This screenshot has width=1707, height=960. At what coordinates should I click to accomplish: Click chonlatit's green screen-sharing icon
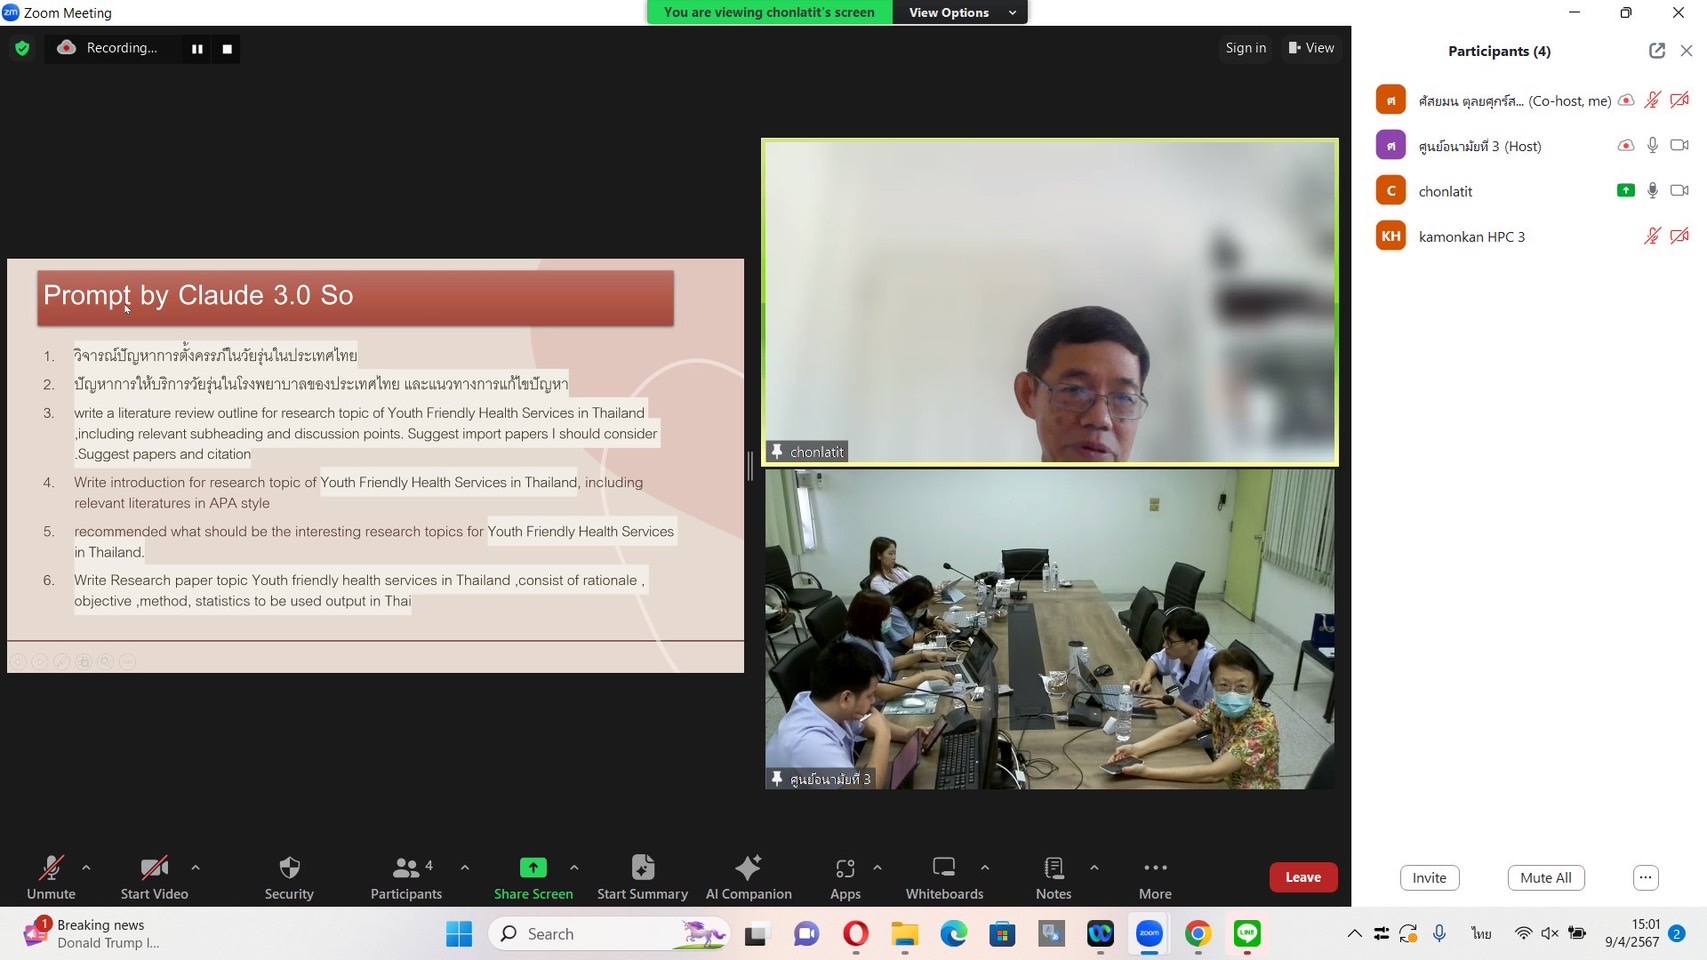click(1626, 191)
